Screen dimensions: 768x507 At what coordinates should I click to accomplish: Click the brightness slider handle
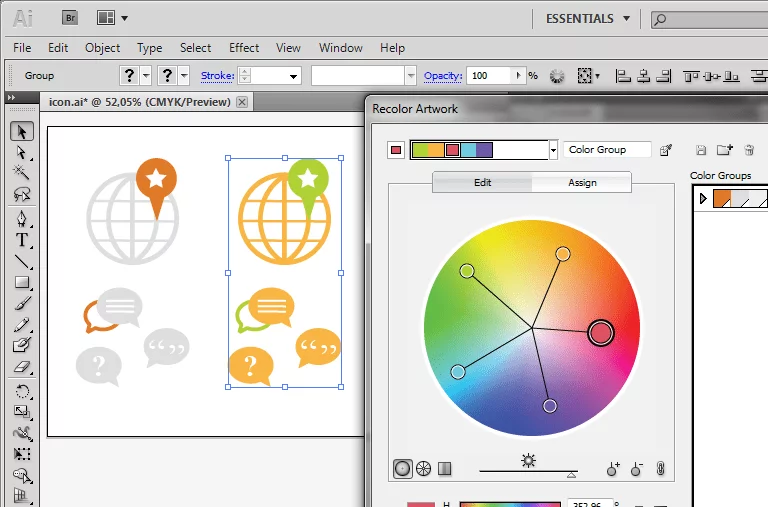[571, 475]
